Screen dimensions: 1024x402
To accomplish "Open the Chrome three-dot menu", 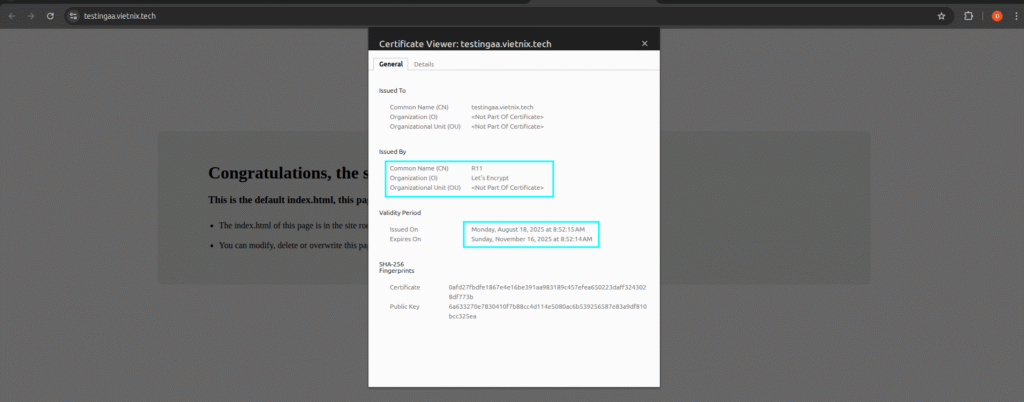I will [x=1016, y=16].
